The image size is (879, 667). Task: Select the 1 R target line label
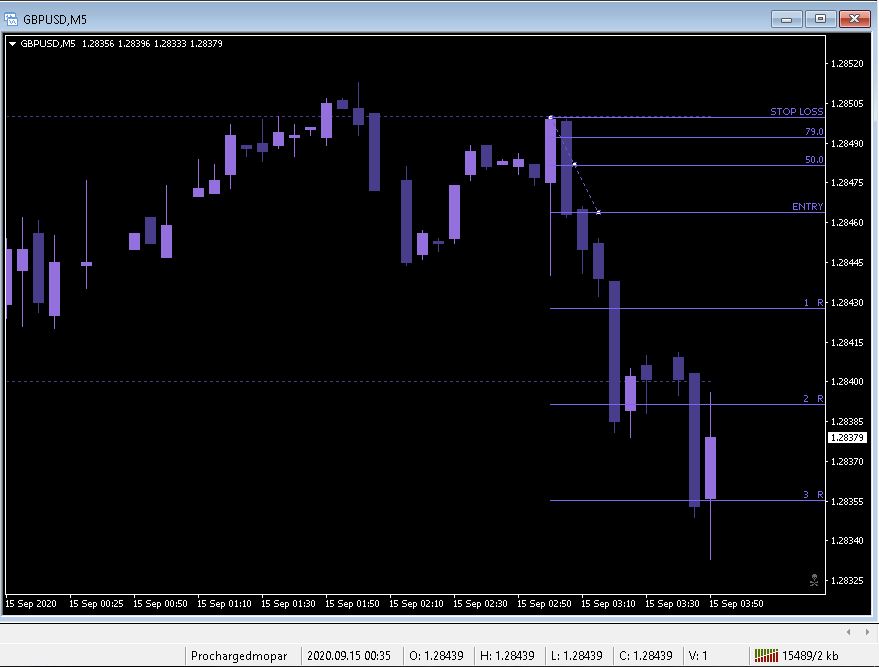click(813, 303)
